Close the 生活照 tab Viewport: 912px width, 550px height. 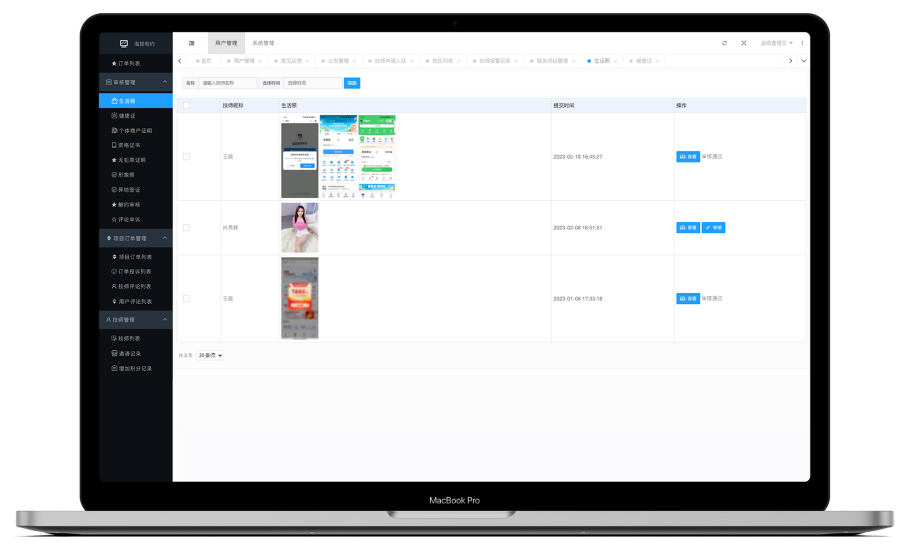pos(616,61)
